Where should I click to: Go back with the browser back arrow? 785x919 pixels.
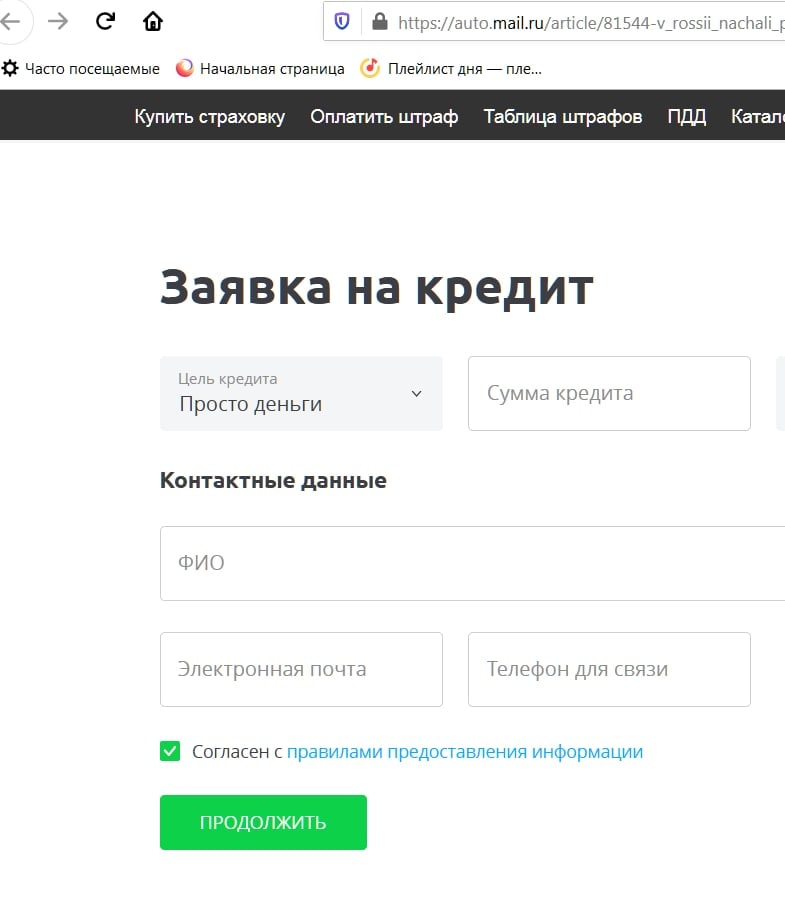(11, 22)
